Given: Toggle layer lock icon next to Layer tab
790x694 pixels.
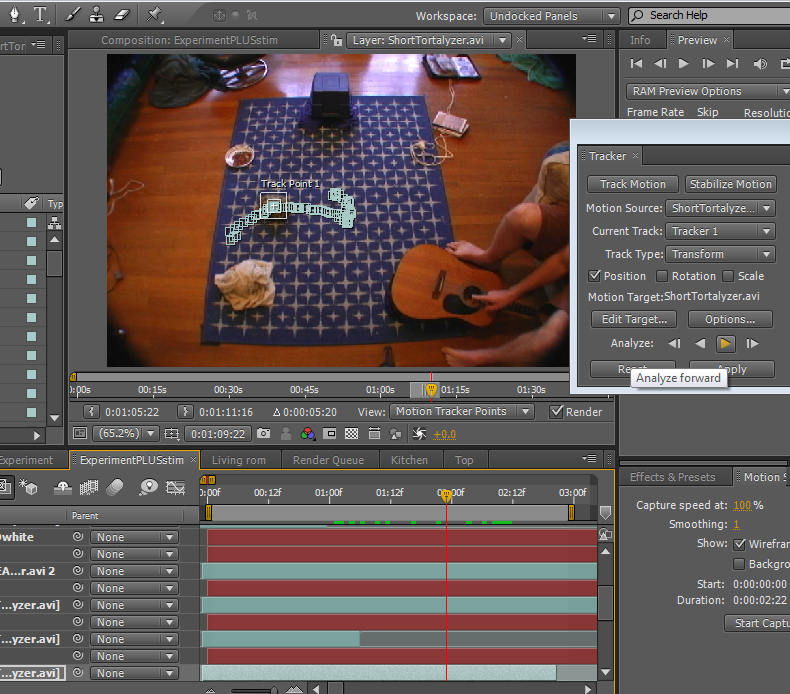Looking at the screenshot, I should tap(337, 40).
